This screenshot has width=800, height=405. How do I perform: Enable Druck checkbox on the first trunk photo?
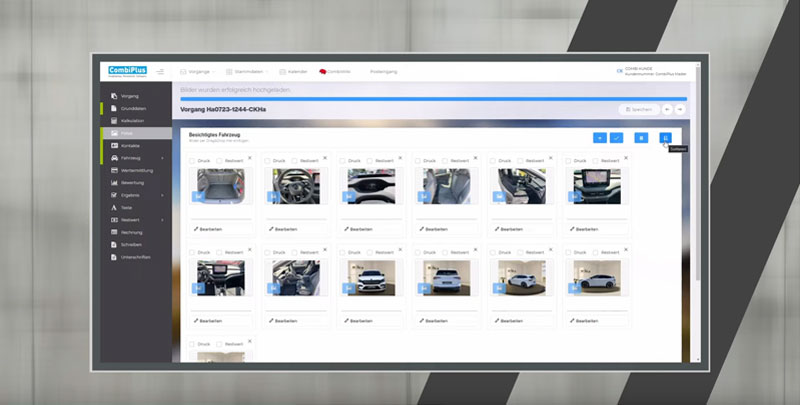pyautogui.click(x=193, y=161)
